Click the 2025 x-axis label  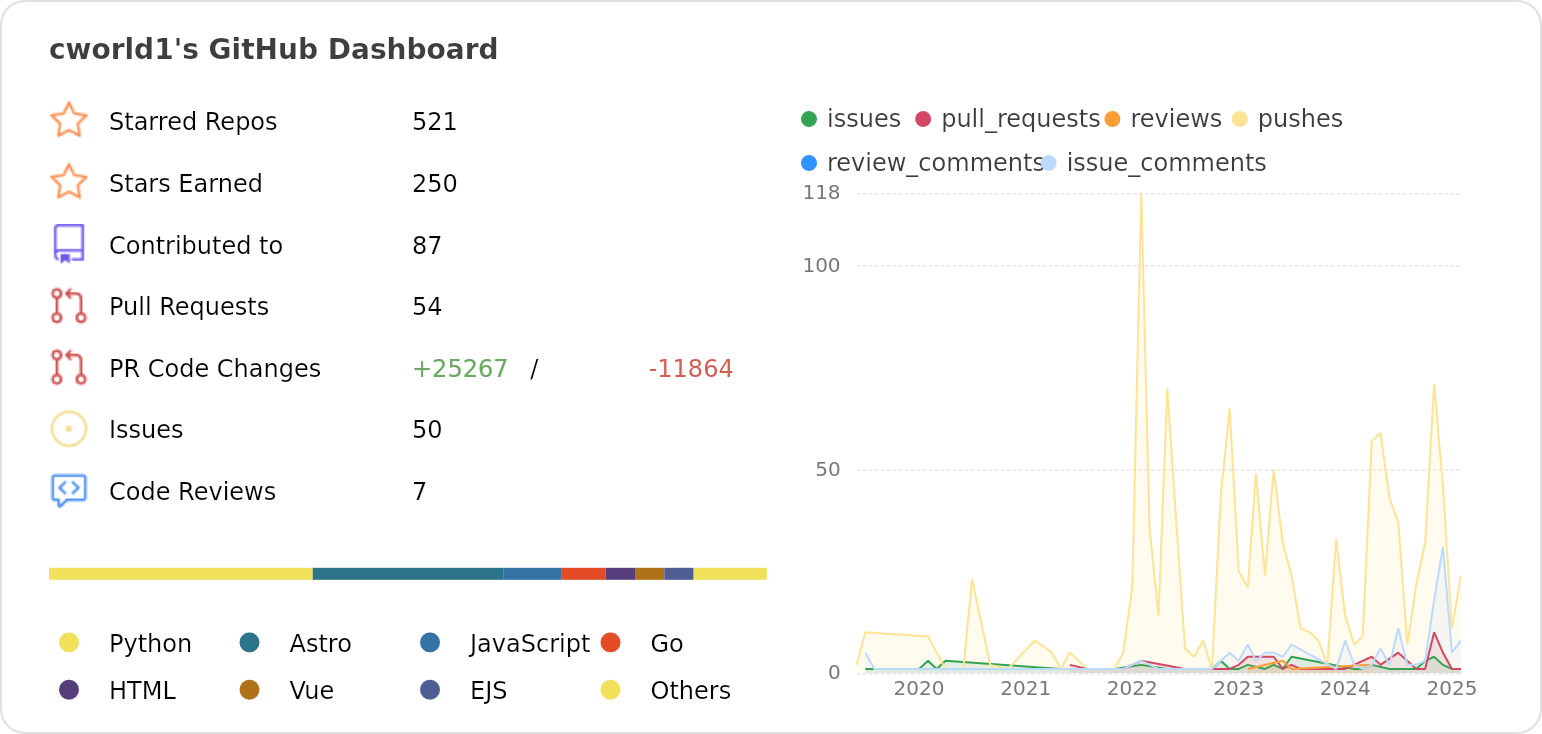(x=1452, y=688)
